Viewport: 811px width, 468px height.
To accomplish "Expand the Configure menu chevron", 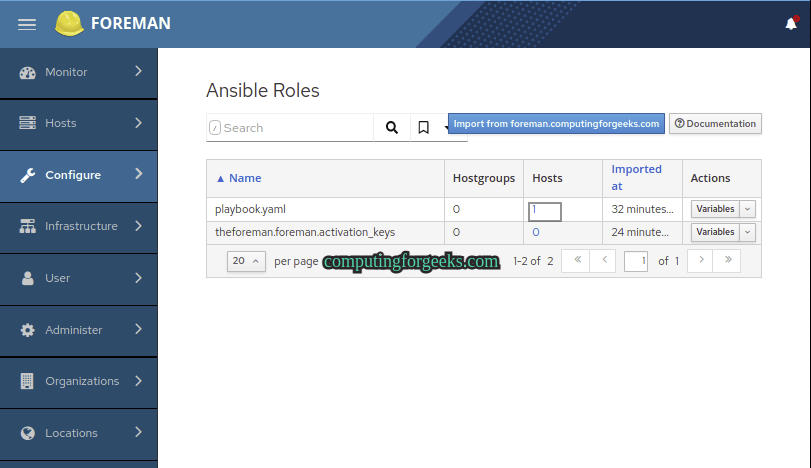I will point(138,174).
